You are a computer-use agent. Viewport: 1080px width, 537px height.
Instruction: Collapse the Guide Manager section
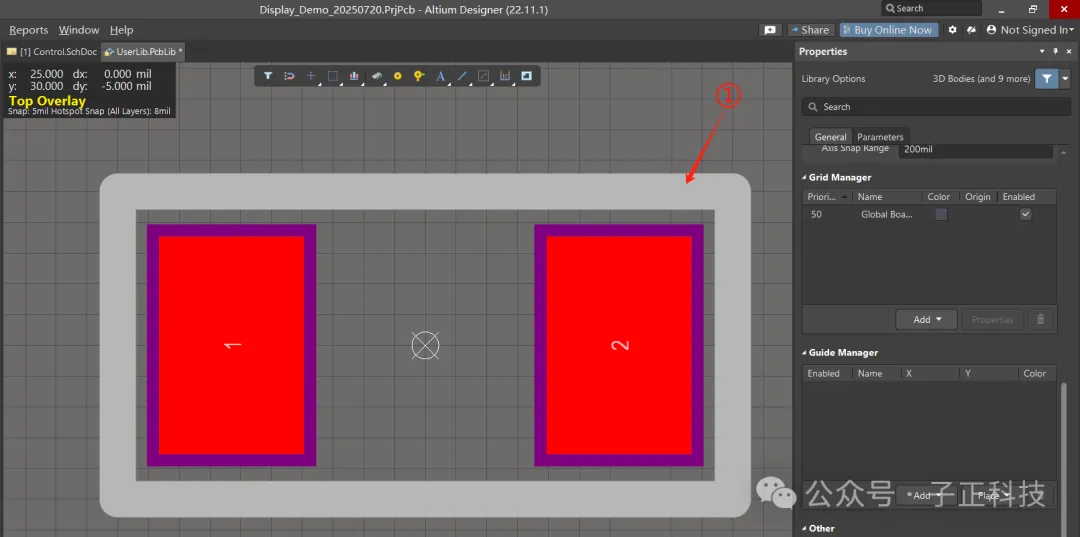coord(804,352)
